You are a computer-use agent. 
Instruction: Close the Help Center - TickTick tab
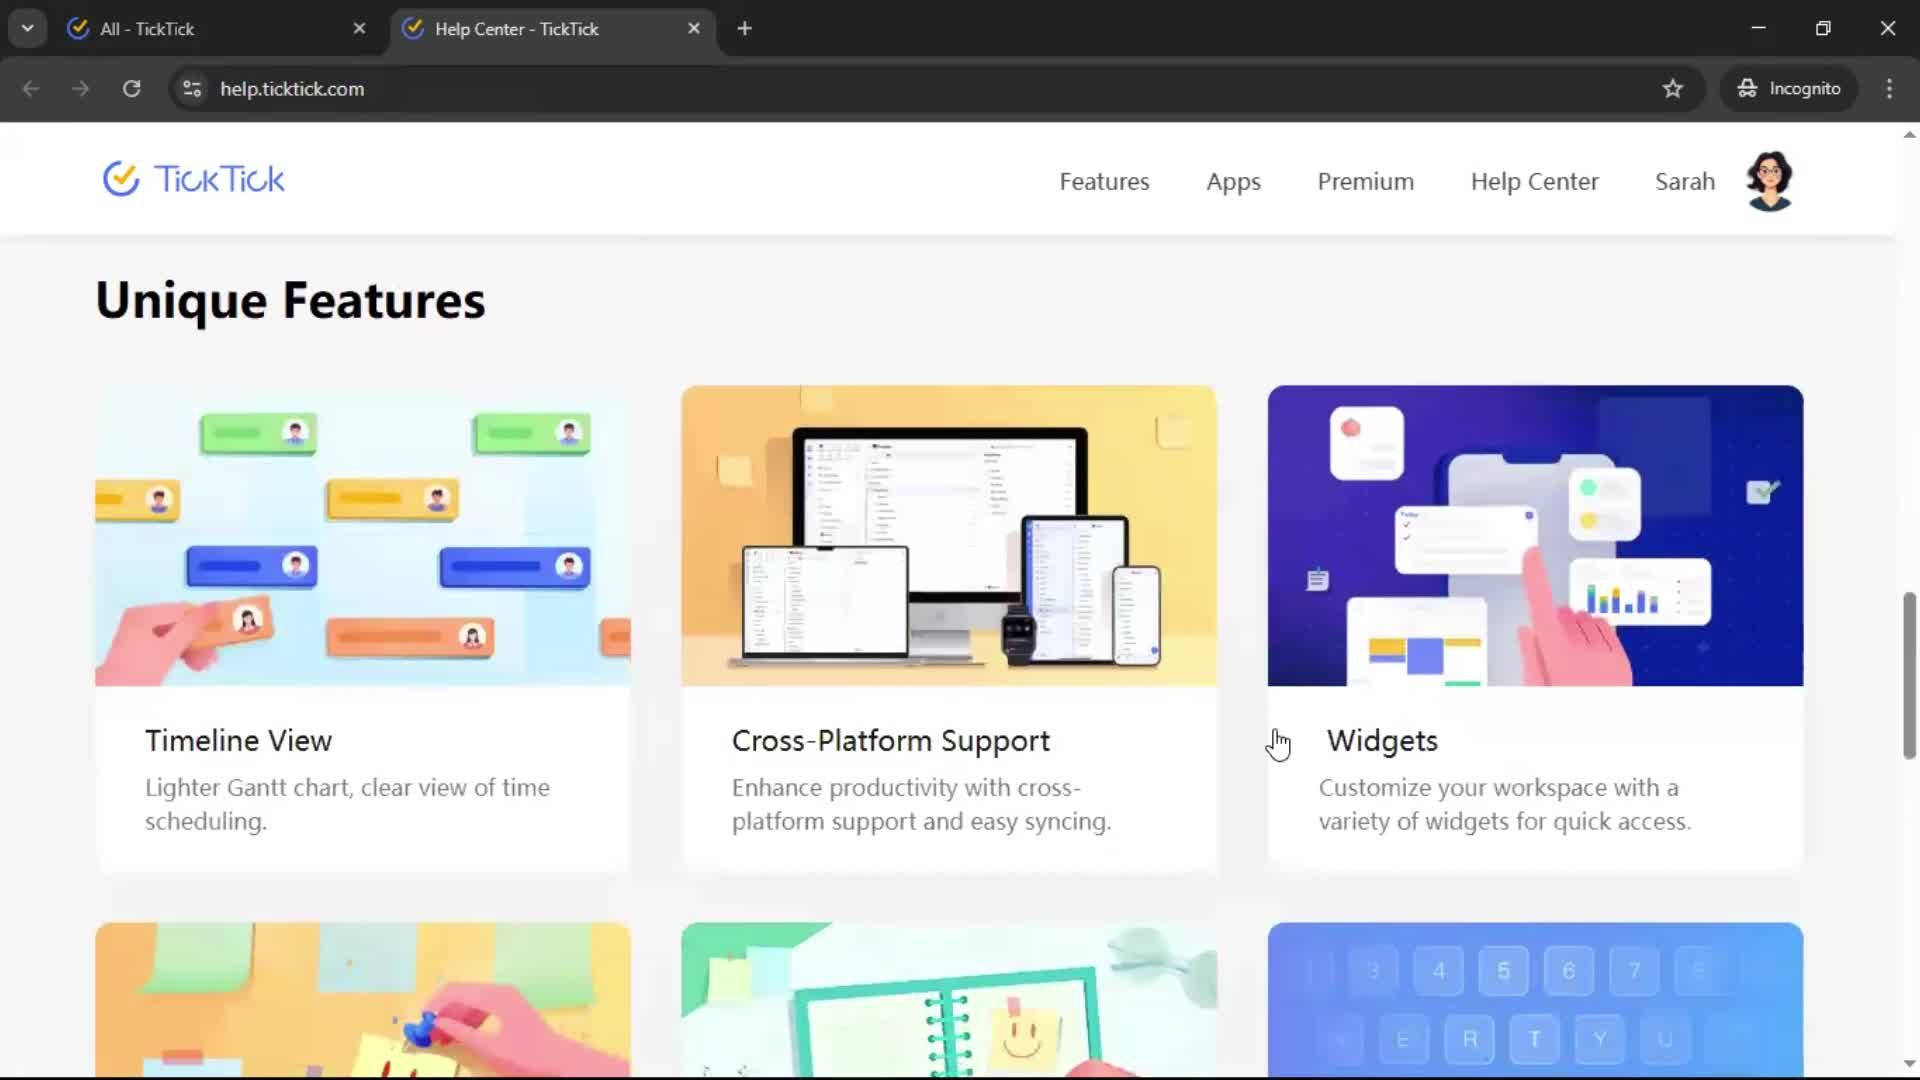694,29
